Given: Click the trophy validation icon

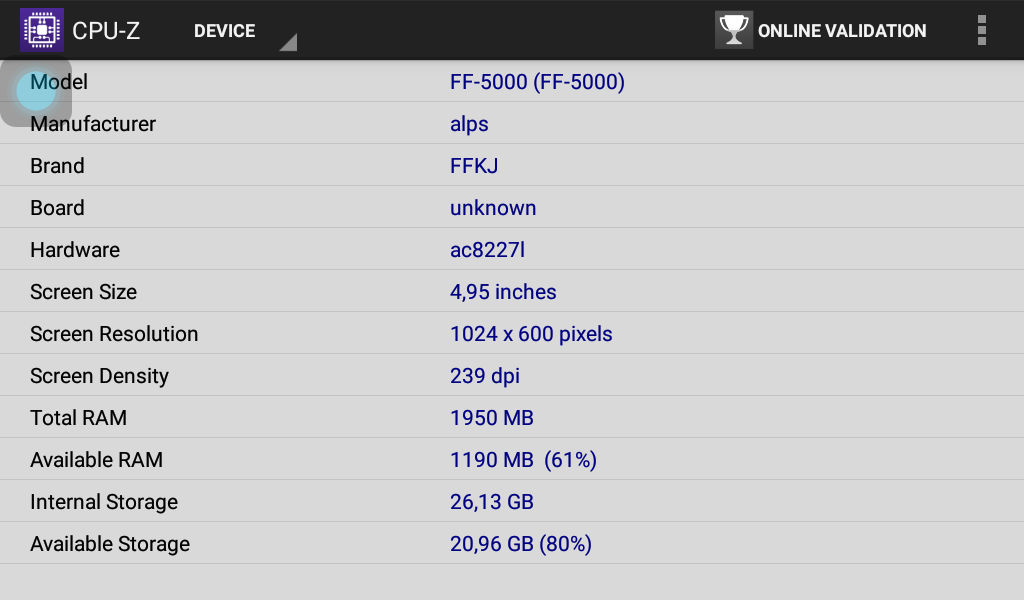Looking at the screenshot, I should tap(733, 30).
